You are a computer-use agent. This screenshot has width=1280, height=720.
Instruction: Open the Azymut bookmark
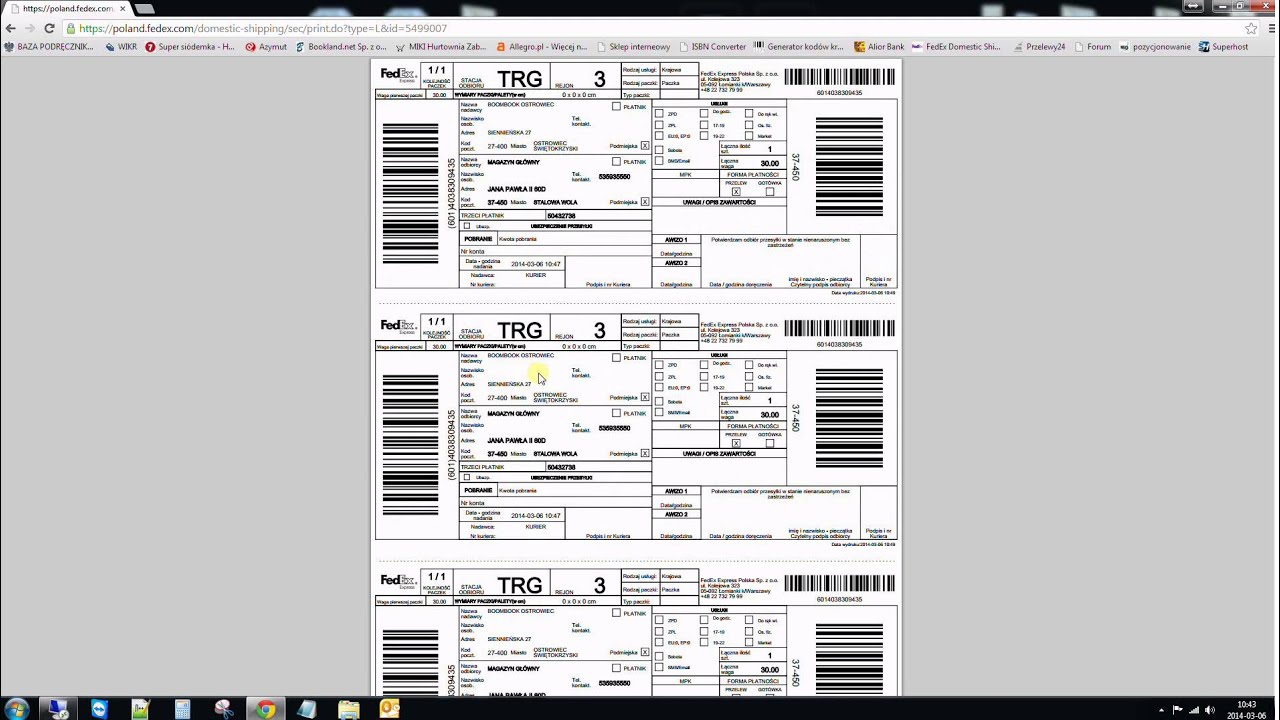coord(266,46)
